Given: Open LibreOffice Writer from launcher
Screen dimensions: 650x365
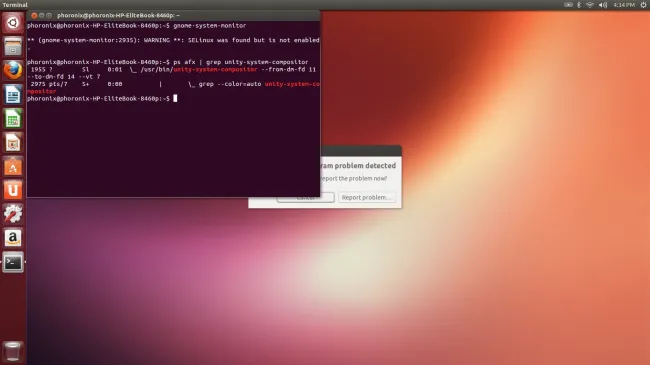Looking at the screenshot, I should click(x=13, y=95).
